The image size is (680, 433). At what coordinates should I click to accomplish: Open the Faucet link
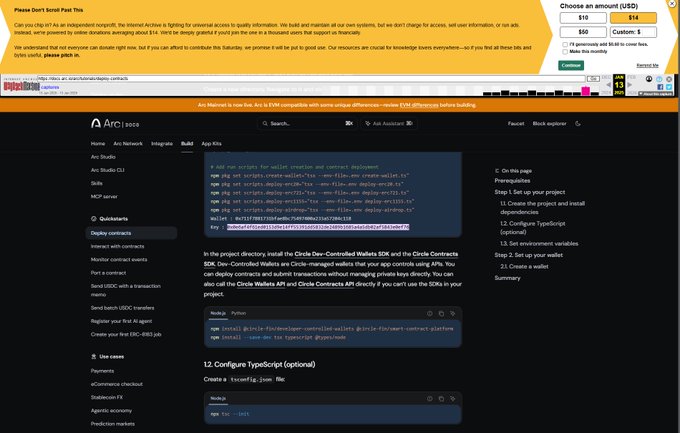tap(516, 124)
